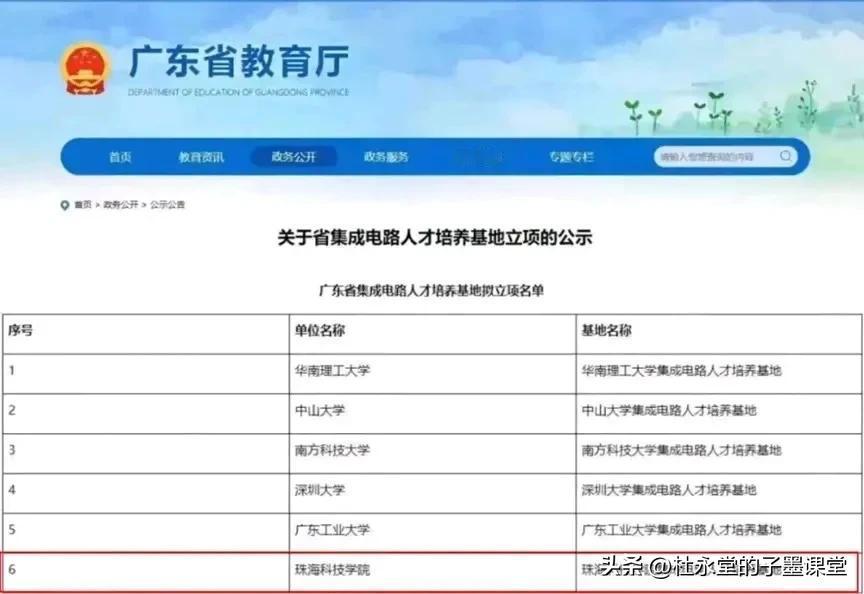
Task: Click the national emblem logo
Action: pos(85,69)
